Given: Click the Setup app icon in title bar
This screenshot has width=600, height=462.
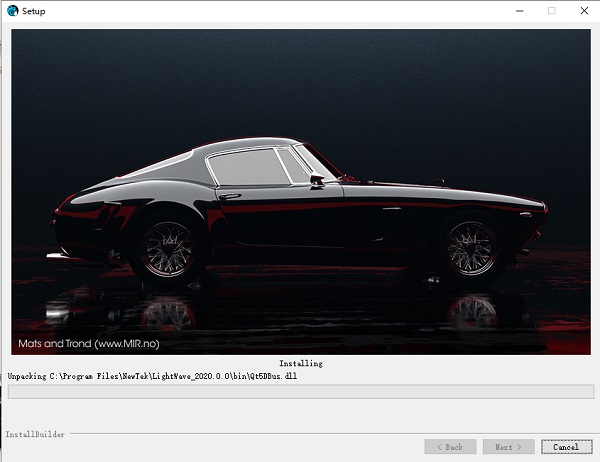Looking at the screenshot, I should click(12, 11).
